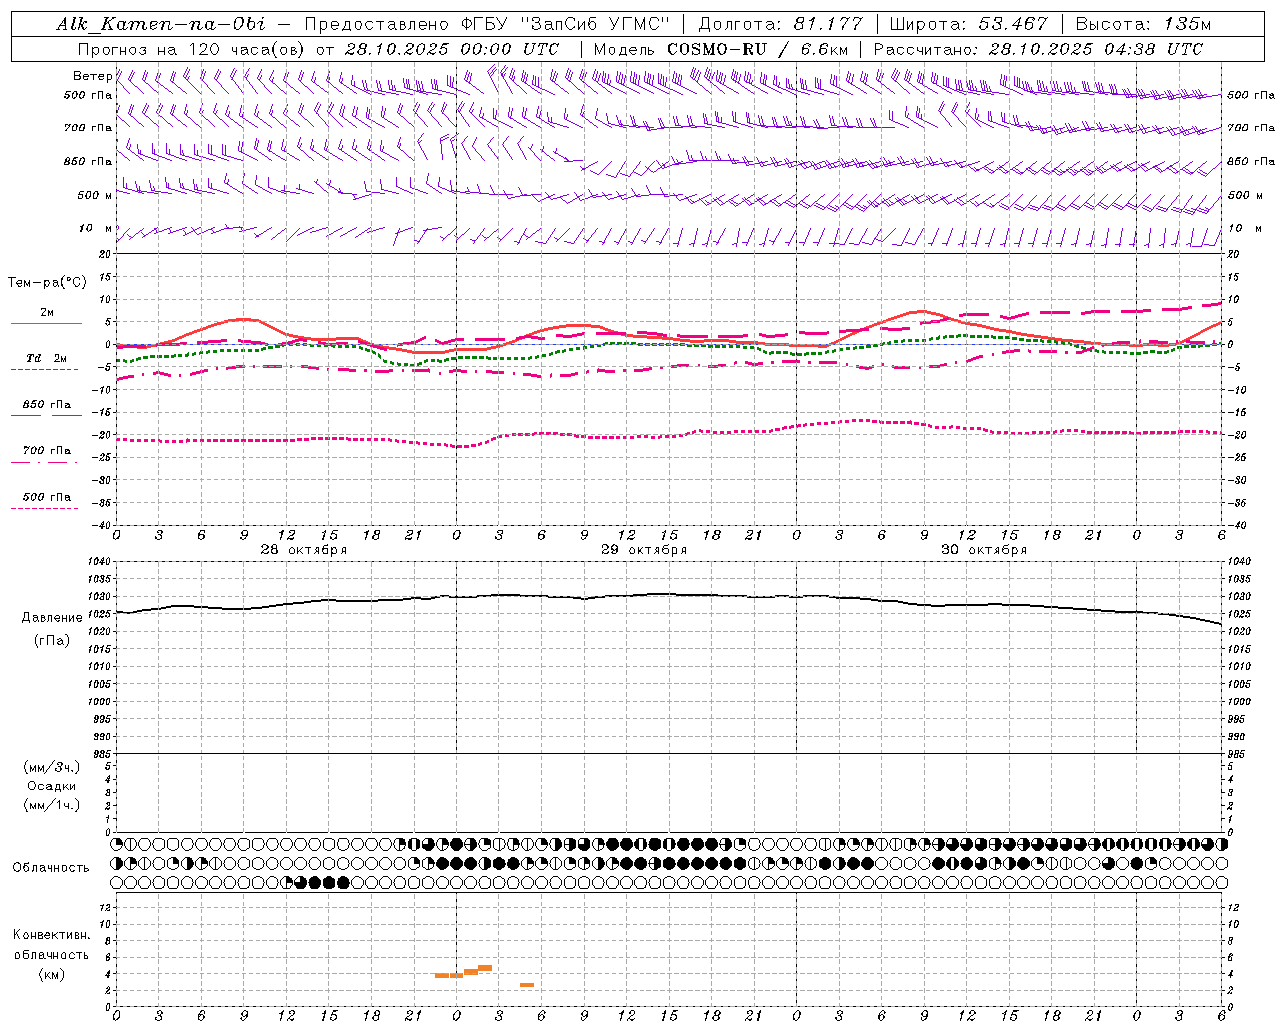The width and height of the screenshot is (1280, 1024).
Task: Click the forecast start time 28.10.2025 00:00 UTC
Action: click(452, 49)
